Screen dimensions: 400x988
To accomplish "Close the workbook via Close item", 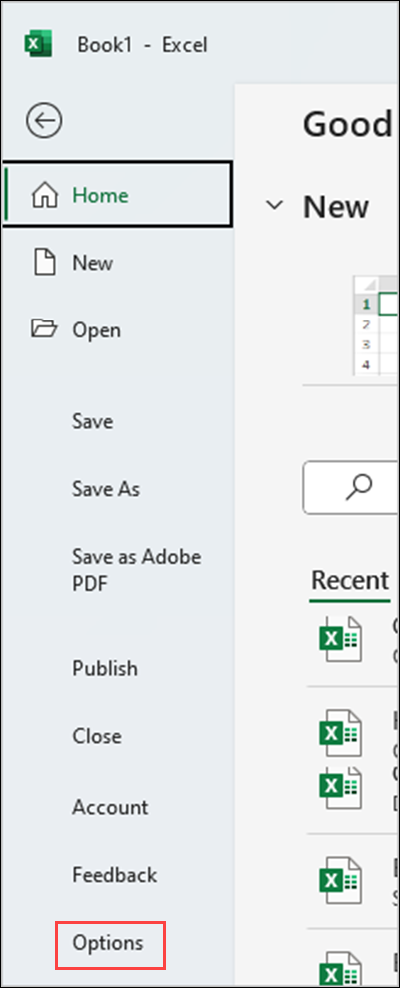I will (x=97, y=736).
